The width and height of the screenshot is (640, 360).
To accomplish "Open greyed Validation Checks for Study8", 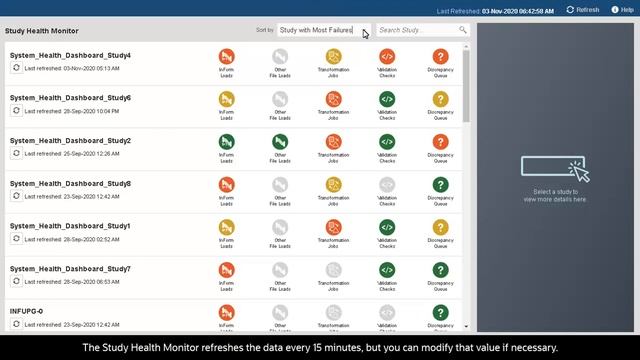I will [387, 185].
